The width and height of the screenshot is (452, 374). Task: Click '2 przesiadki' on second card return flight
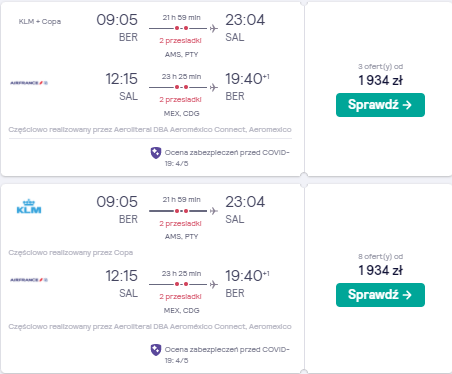[x=180, y=297]
